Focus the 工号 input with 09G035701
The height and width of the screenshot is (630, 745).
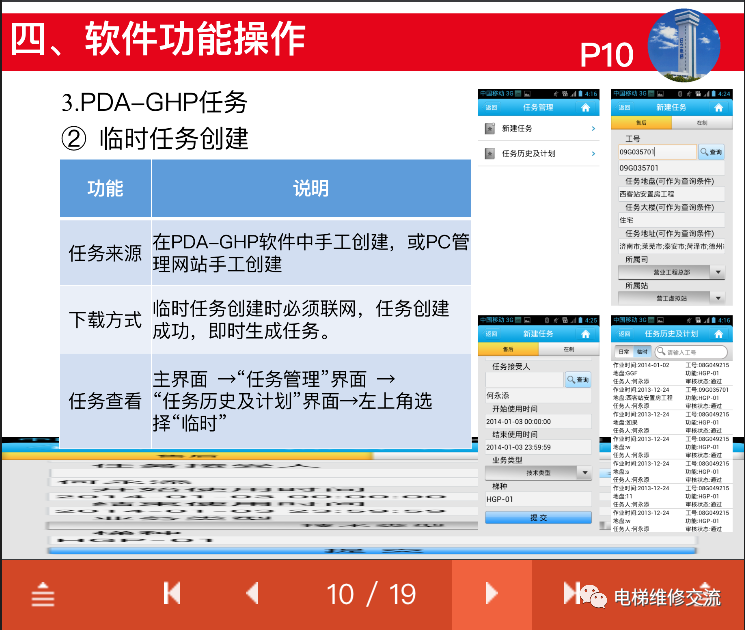[x=657, y=152]
